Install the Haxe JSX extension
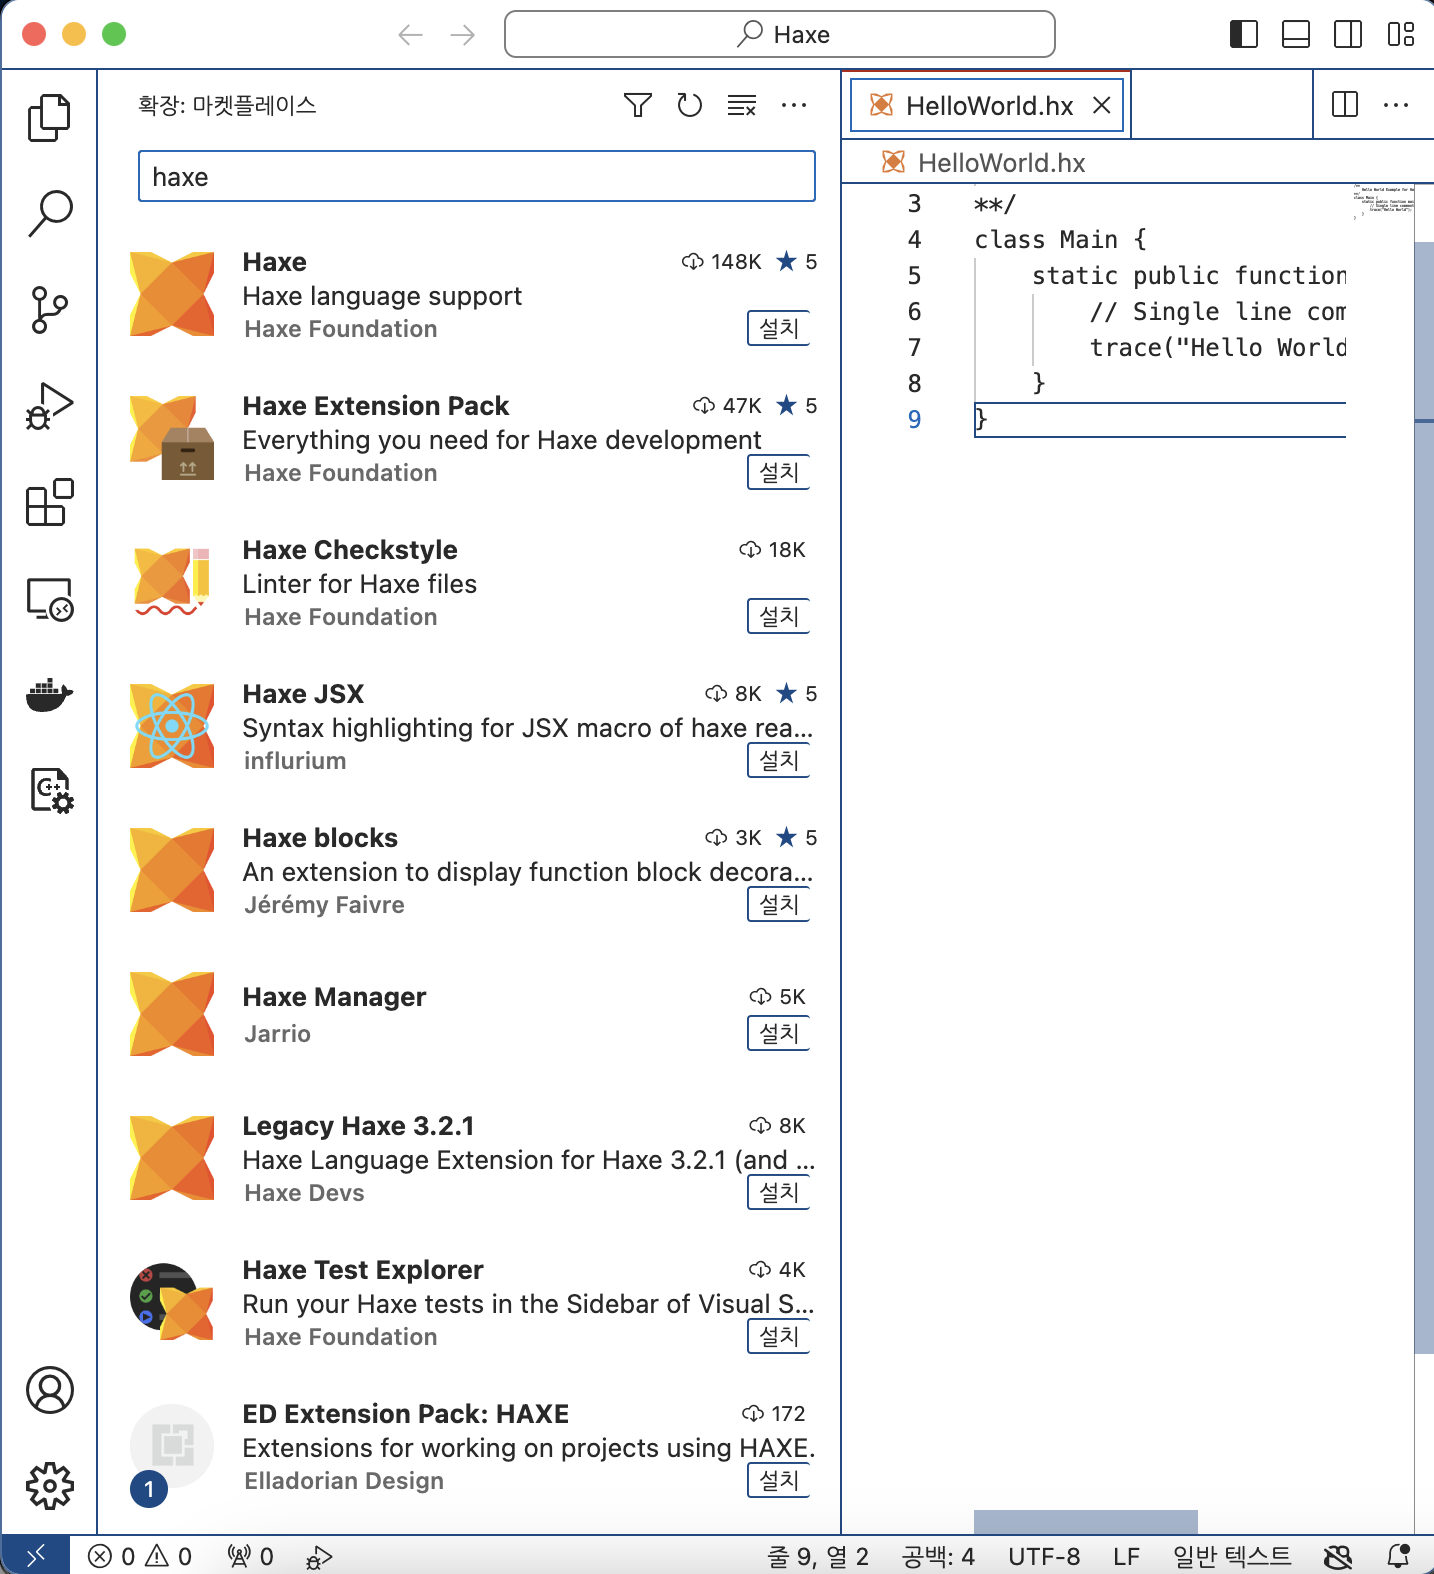The image size is (1434, 1574). (x=779, y=760)
